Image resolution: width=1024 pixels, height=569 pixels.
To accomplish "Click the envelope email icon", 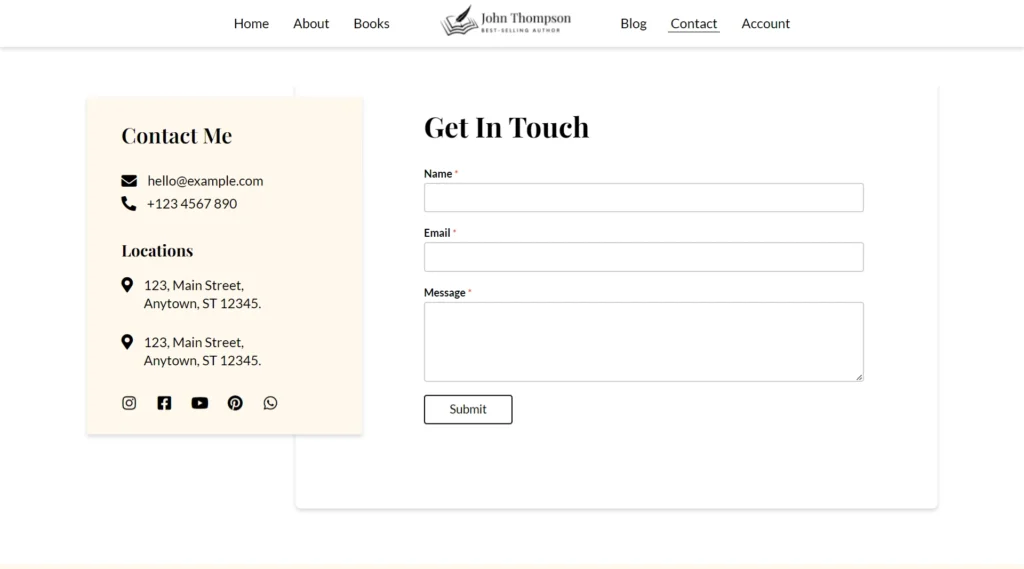I will (129, 181).
